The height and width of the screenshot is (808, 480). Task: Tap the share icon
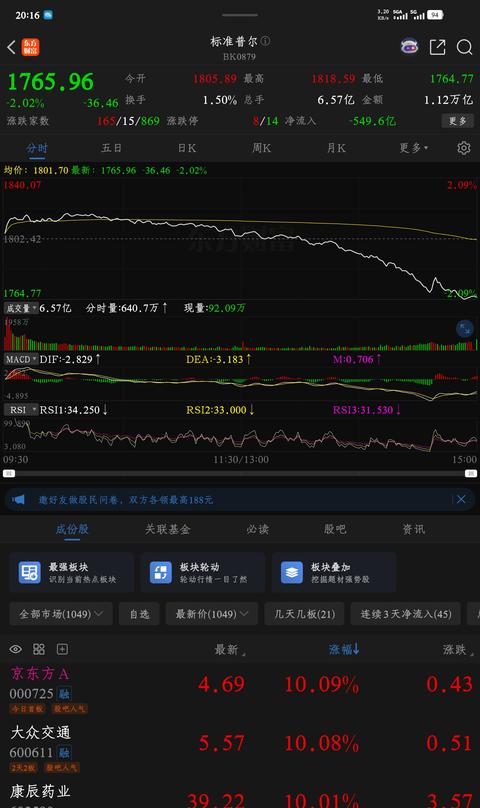click(437, 47)
